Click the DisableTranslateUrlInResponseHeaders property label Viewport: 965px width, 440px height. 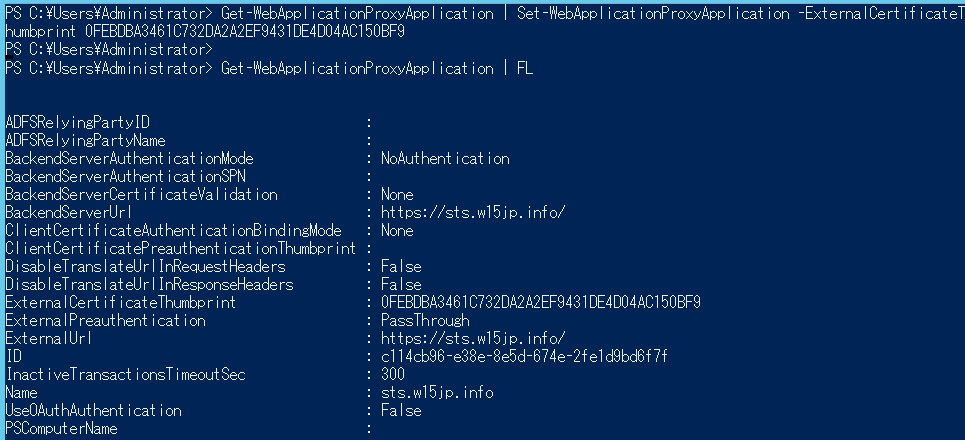tap(150, 284)
